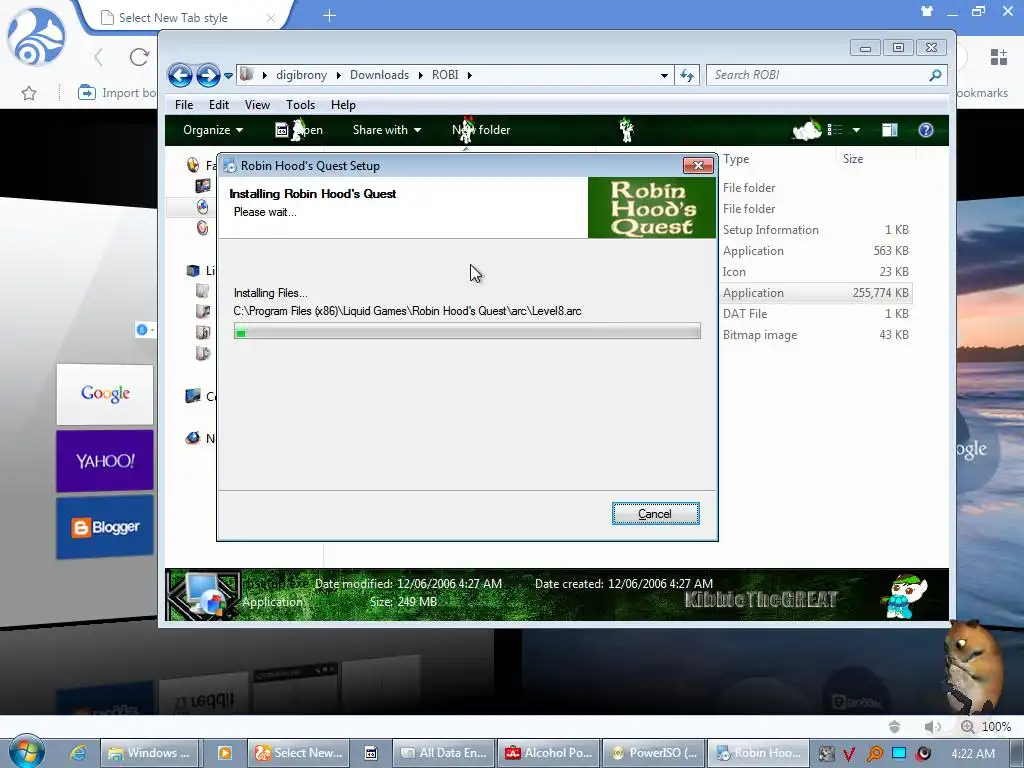Click the media player taskbar icon

coord(224,753)
